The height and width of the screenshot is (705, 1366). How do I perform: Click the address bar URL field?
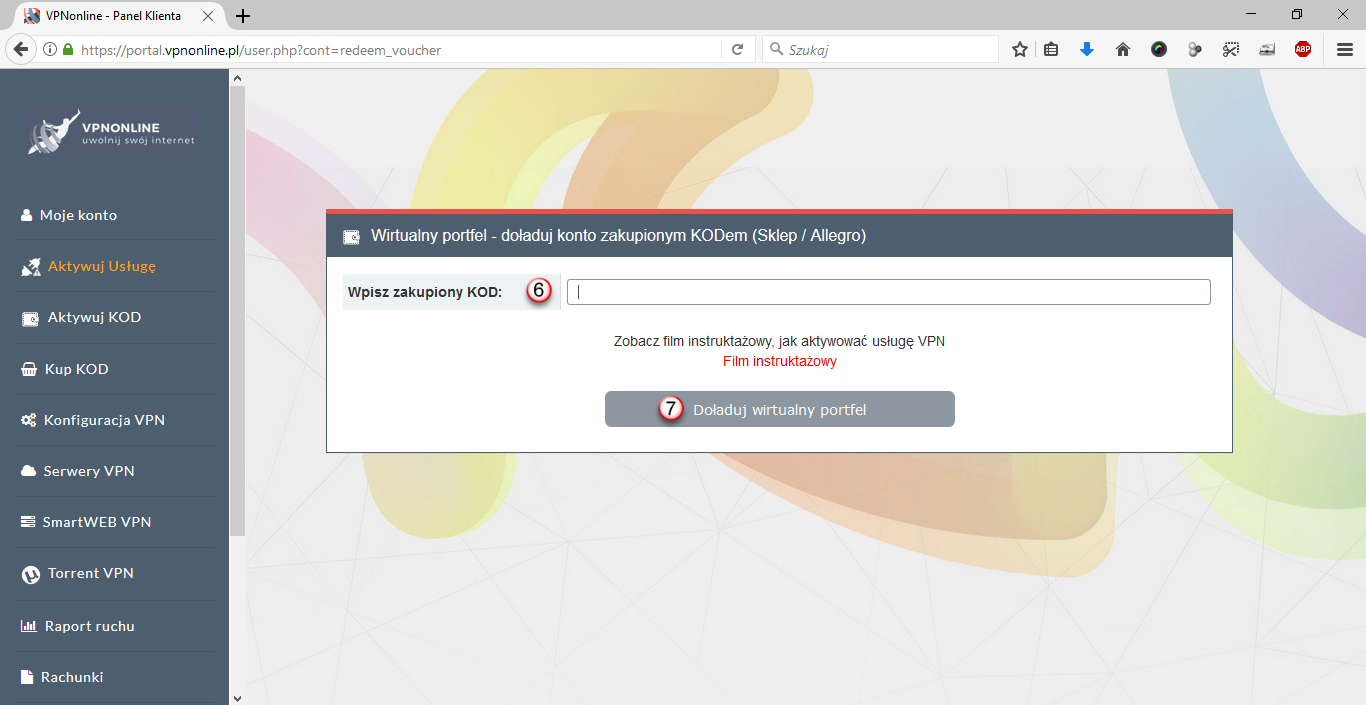click(398, 49)
